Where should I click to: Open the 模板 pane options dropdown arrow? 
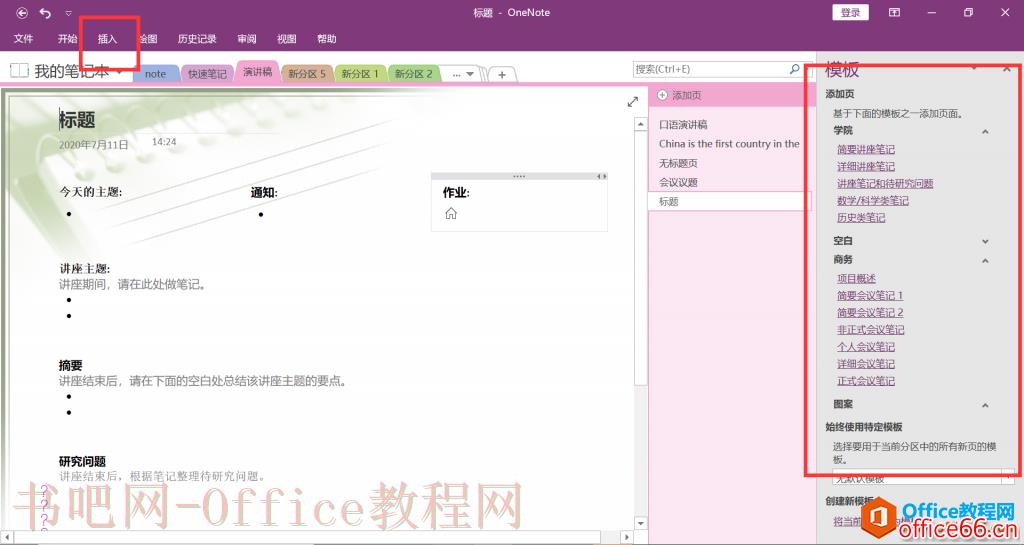point(974,69)
